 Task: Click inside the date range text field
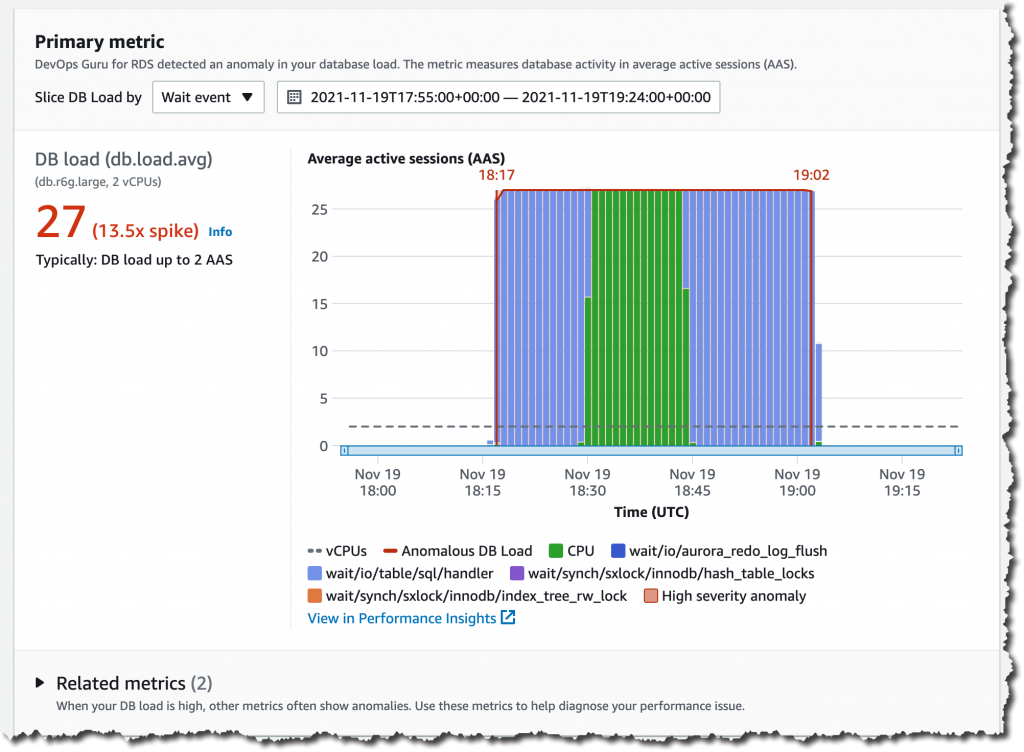(500, 96)
